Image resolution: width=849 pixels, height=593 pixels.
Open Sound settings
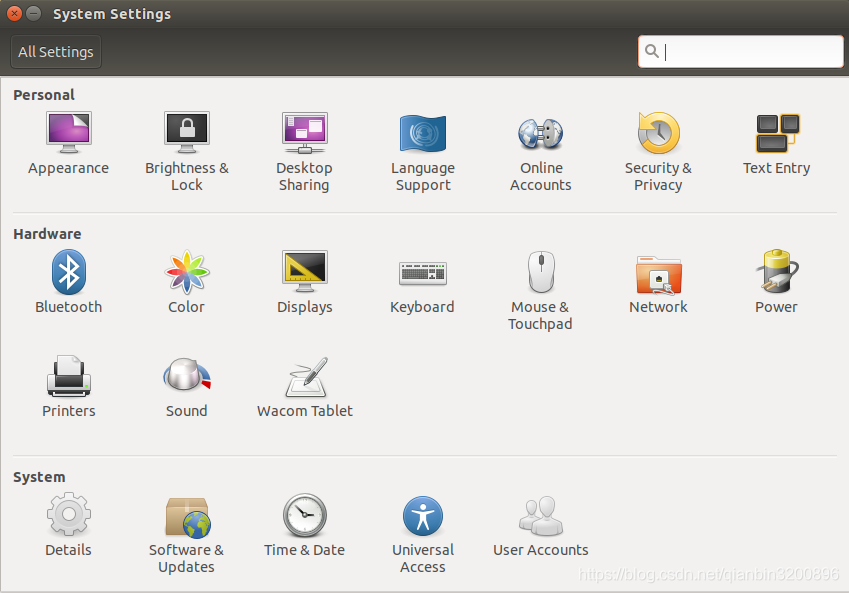(186, 386)
